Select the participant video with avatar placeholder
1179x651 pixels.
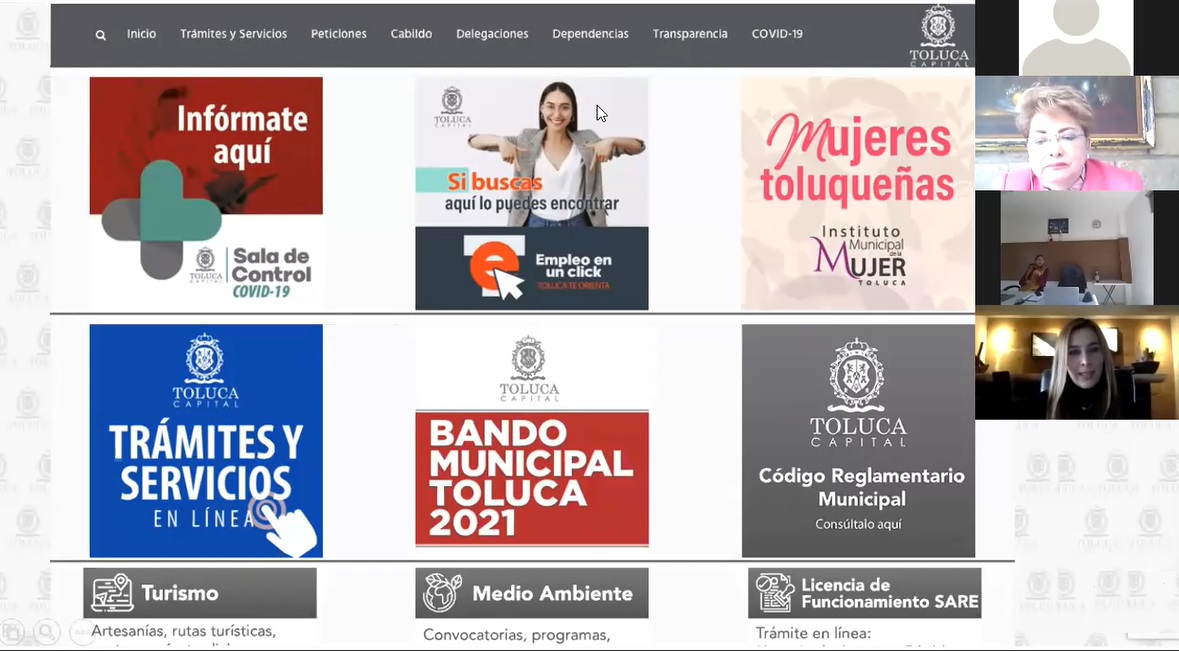pyautogui.click(x=1076, y=38)
